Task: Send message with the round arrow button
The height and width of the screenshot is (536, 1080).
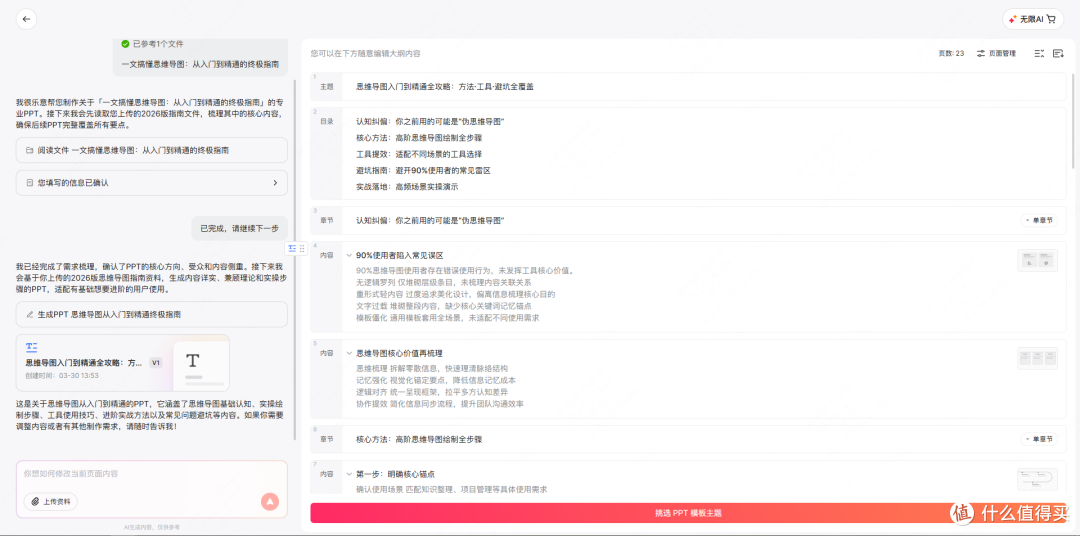Action: click(270, 502)
